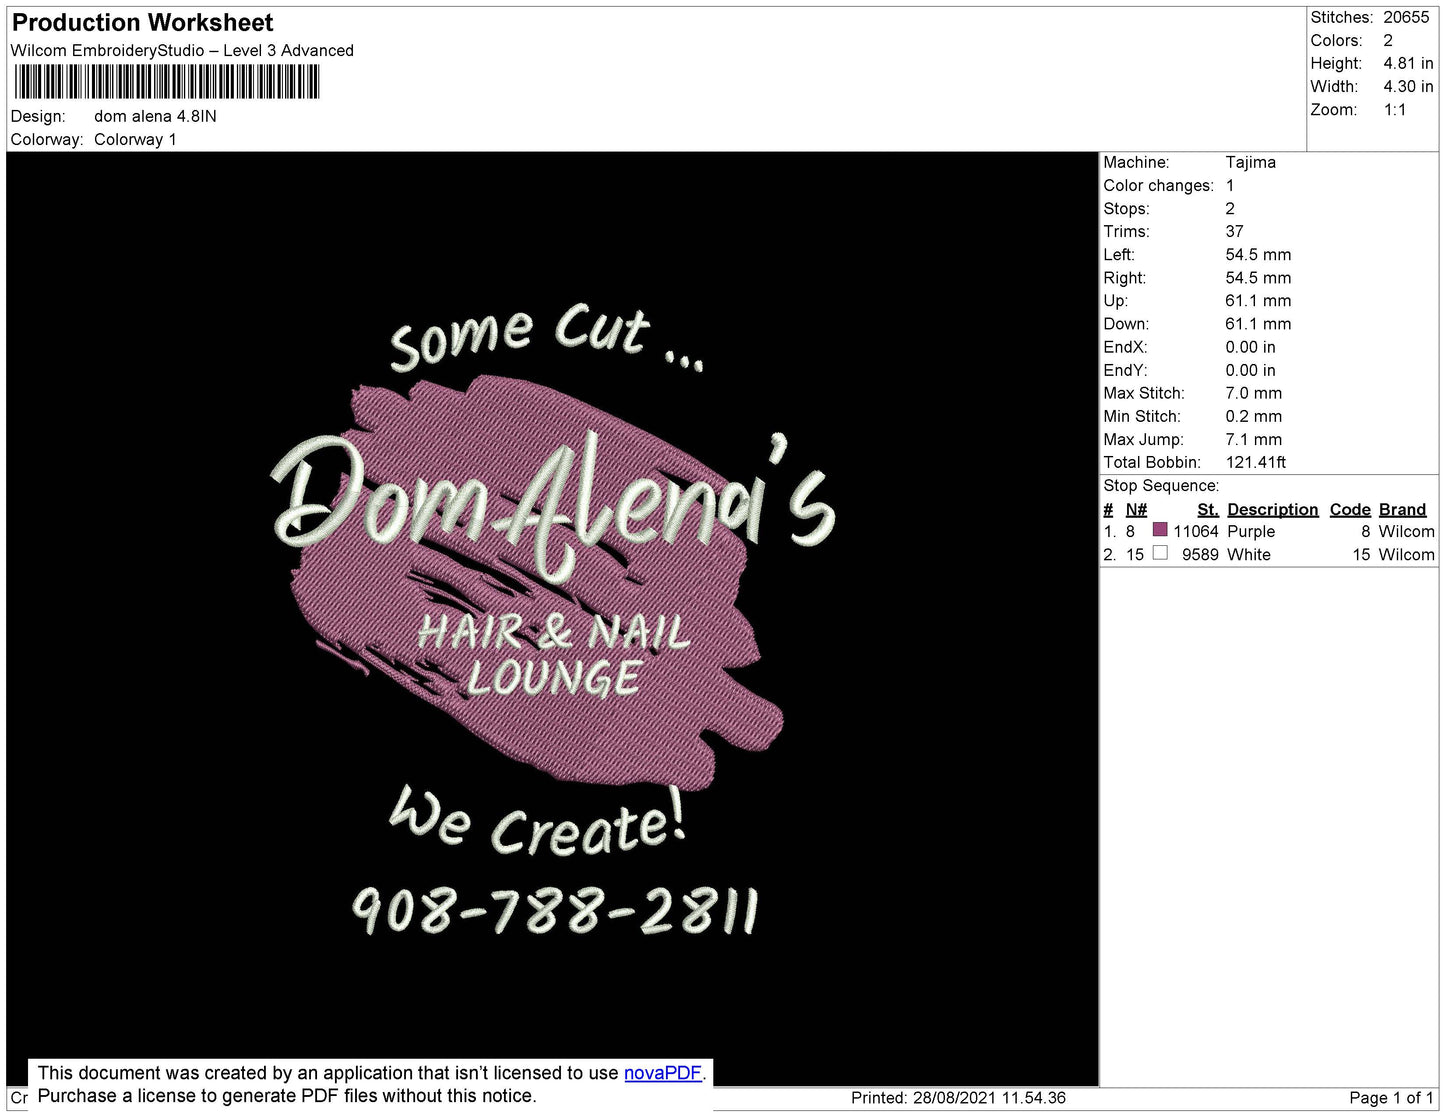Viewport: 1445px width, 1117px height.
Task: Select the 'Production Worksheet' title
Action: point(142,23)
